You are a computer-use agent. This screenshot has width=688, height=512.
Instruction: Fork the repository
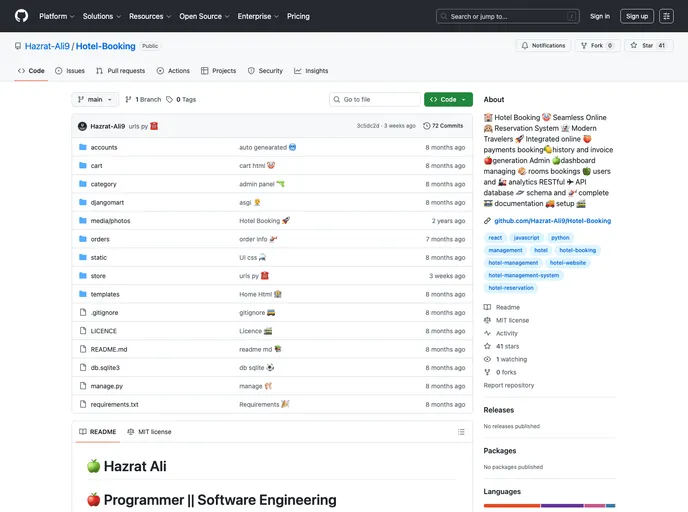(x=598, y=45)
